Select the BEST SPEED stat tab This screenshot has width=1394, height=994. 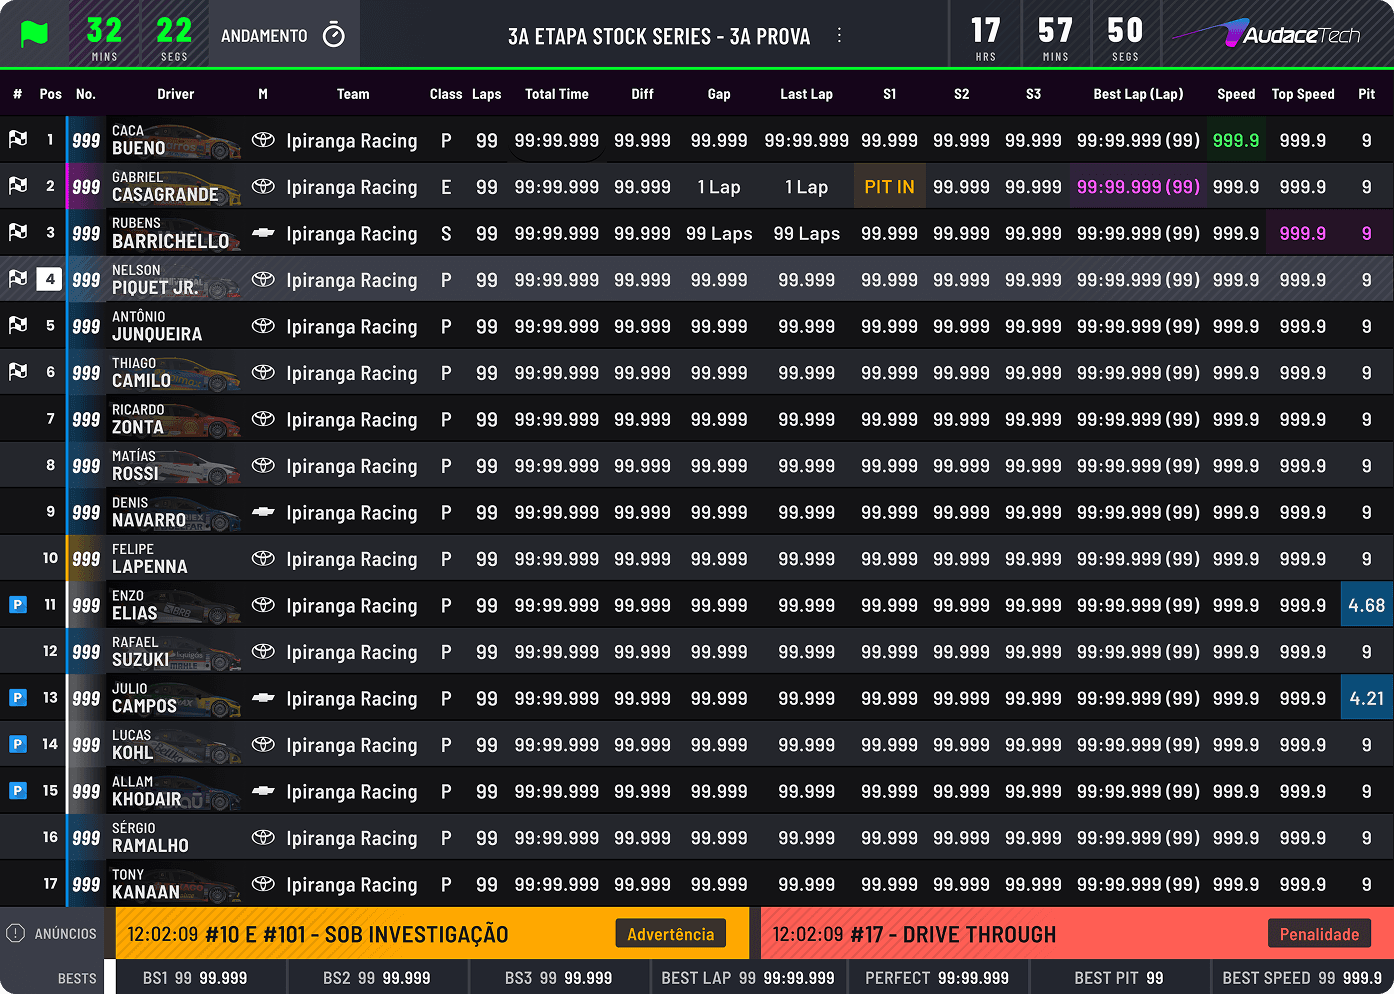1300,977
